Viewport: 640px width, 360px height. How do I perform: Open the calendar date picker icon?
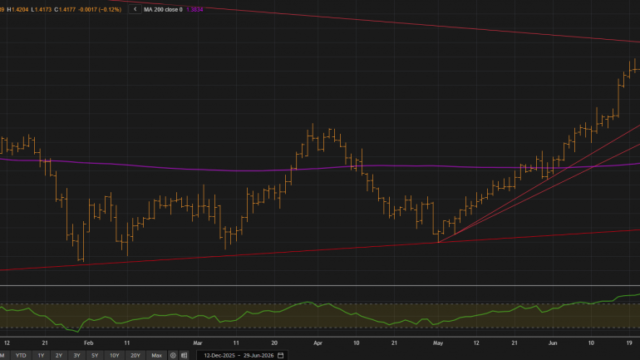(281, 356)
